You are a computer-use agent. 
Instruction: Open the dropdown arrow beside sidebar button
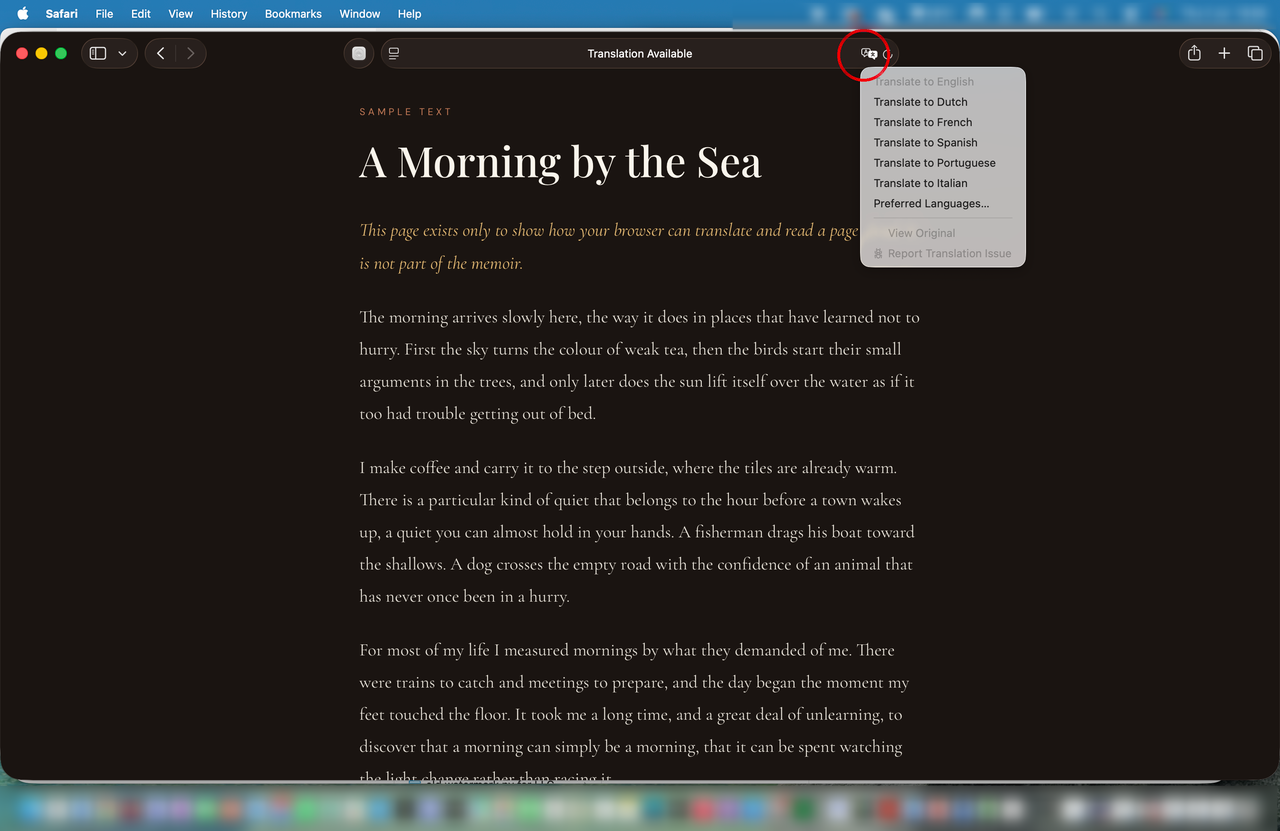tap(122, 54)
